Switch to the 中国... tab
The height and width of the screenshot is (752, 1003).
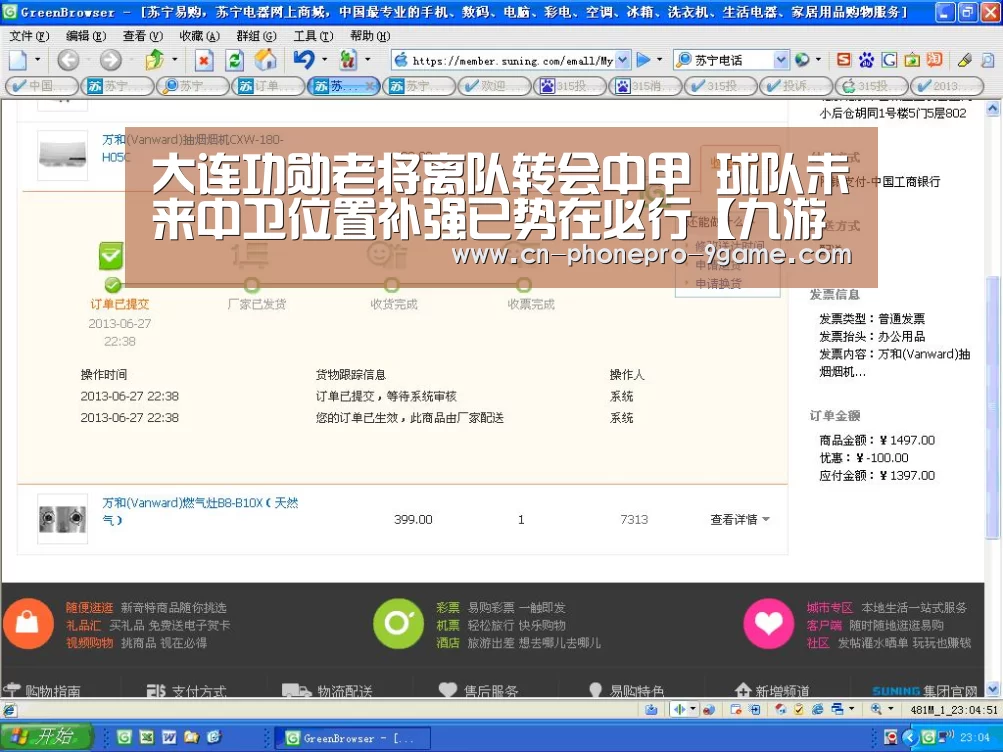click(x=42, y=86)
